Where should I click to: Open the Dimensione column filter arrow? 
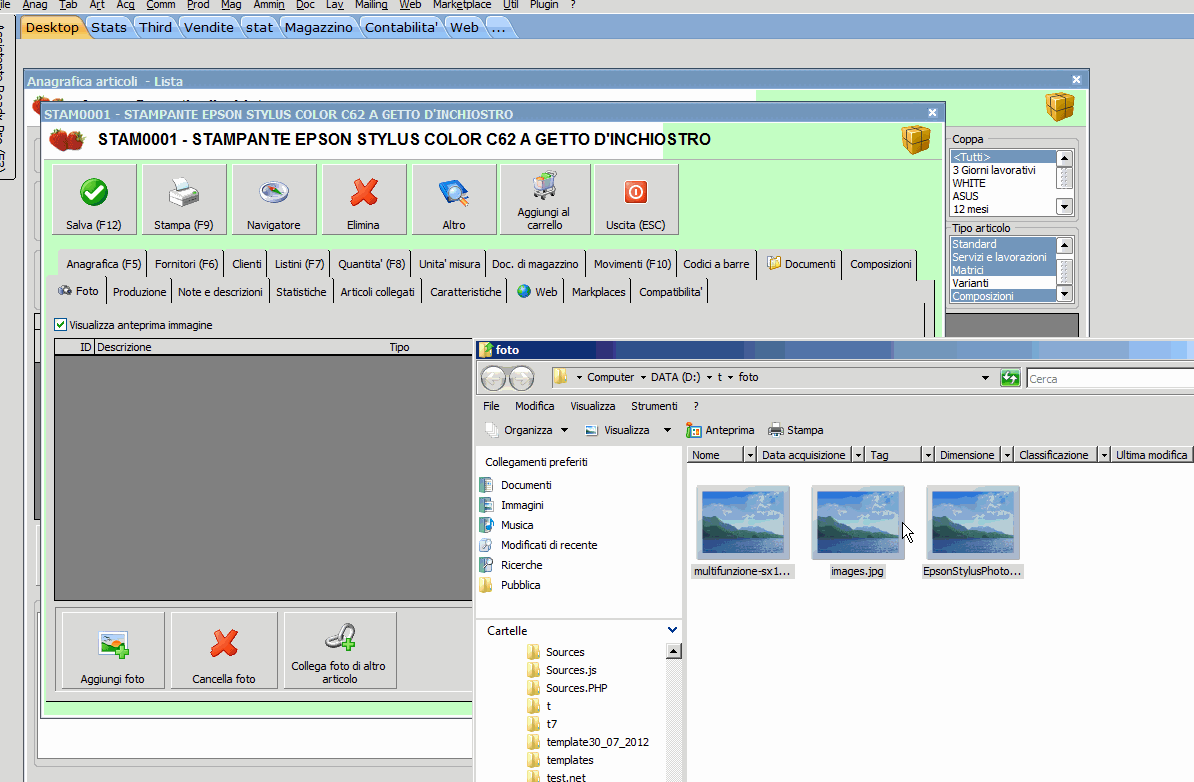click(1007, 455)
